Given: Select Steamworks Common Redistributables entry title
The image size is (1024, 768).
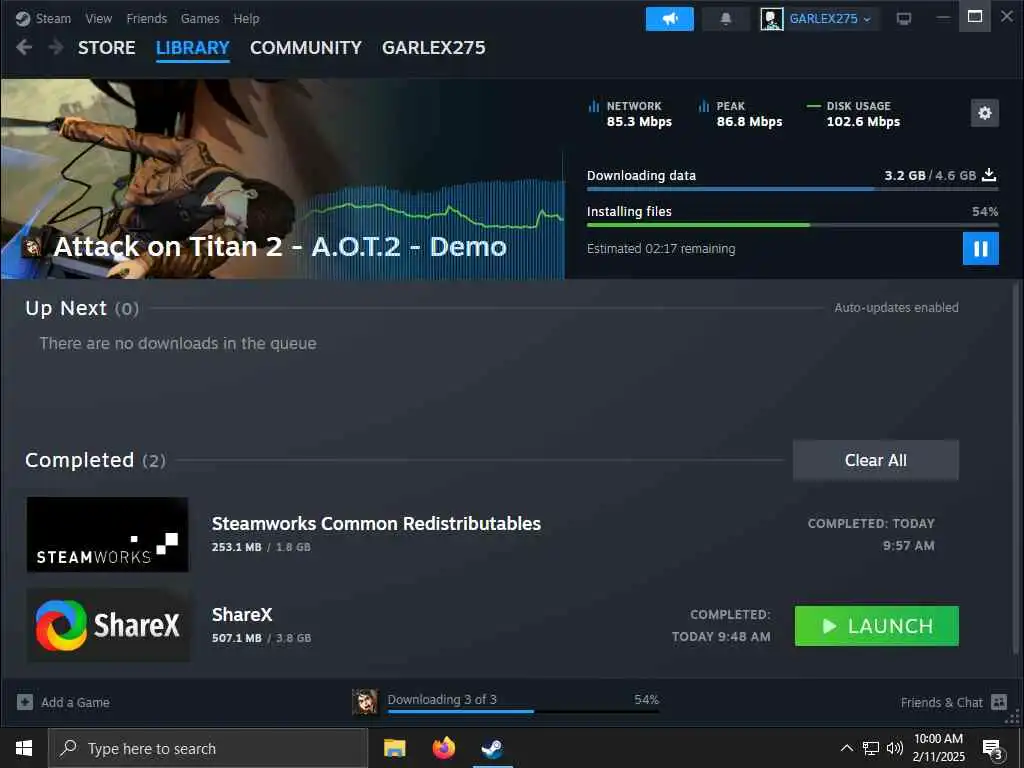Looking at the screenshot, I should pos(376,524).
